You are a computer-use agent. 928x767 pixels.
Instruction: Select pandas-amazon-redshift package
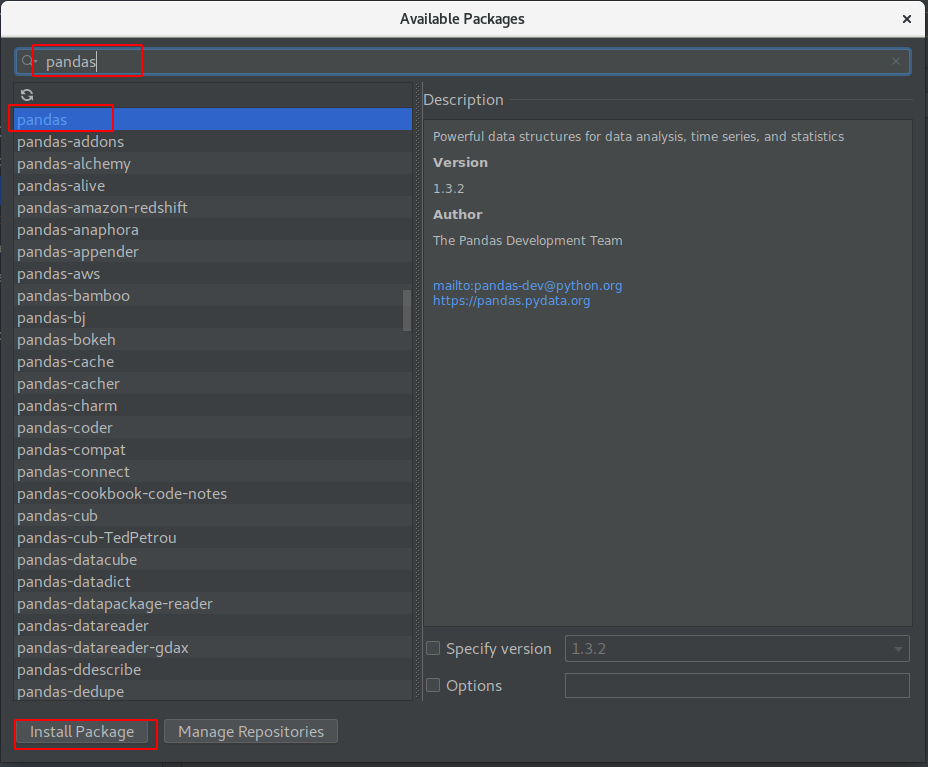213,207
